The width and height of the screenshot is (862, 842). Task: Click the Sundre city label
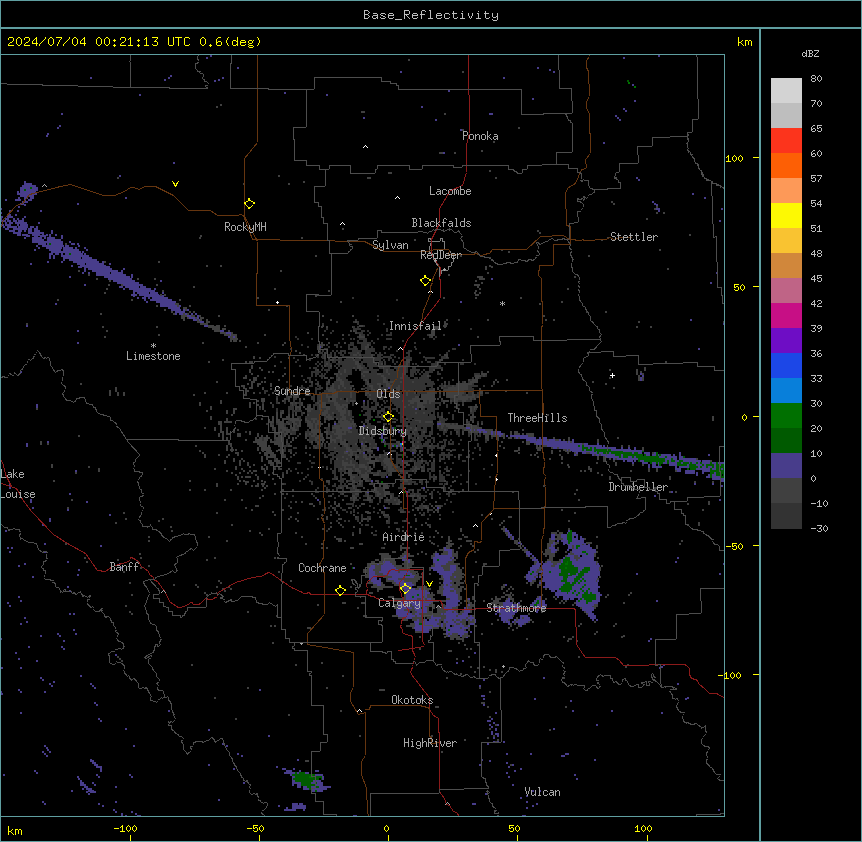click(x=292, y=391)
